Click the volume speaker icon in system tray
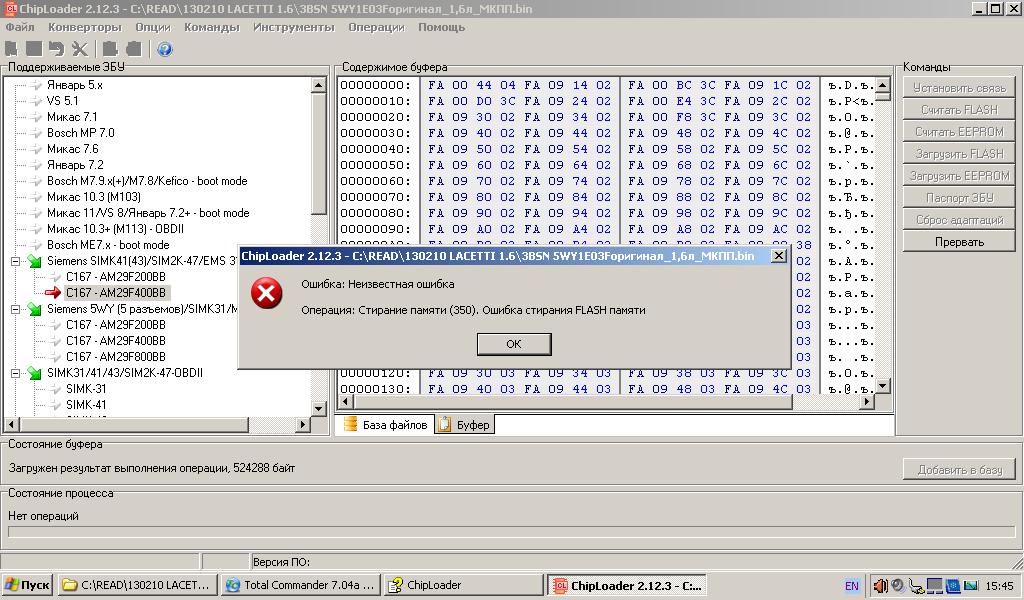This screenshot has height=600, width=1024. pyautogui.click(x=880, y=586)
